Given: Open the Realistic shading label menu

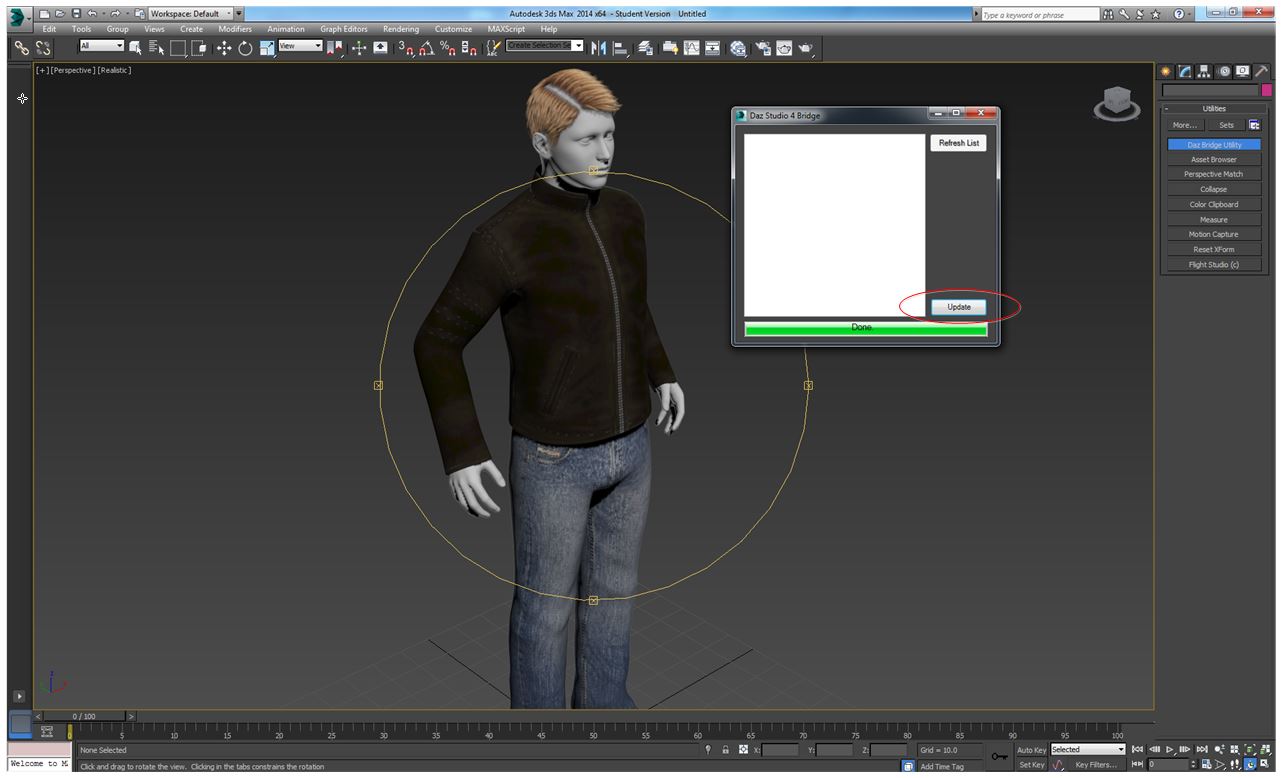Looking at the screenshot, I should 115,70.
